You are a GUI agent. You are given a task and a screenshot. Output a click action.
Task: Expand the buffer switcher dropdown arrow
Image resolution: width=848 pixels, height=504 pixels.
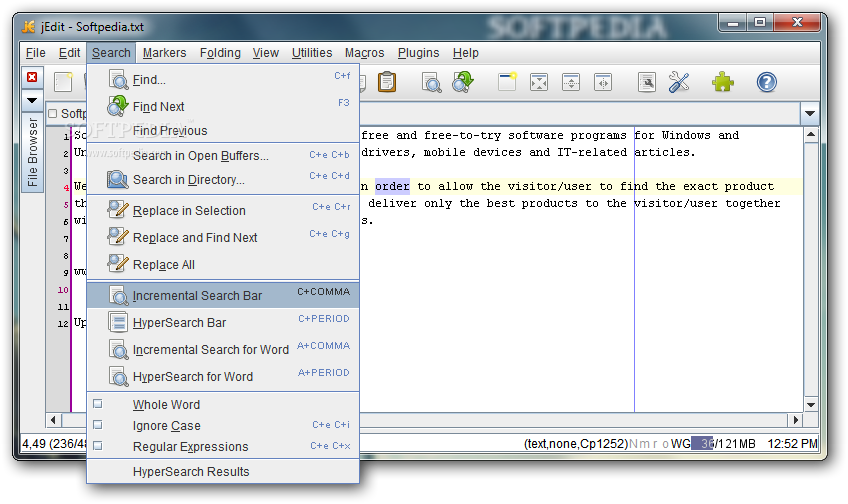[810, 114]
